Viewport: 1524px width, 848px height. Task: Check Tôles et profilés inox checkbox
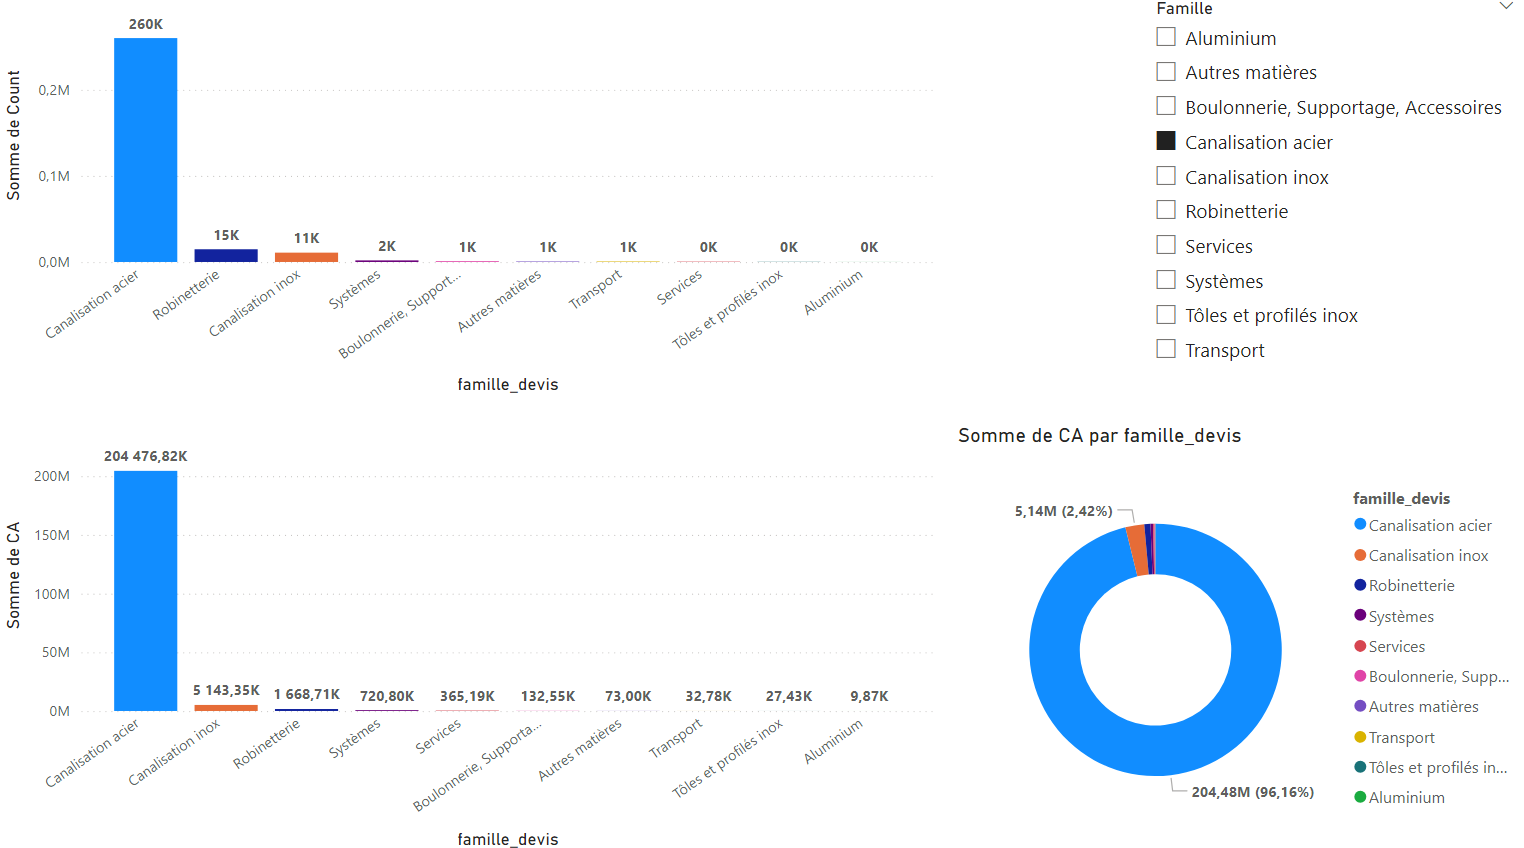click(1165, 315)
